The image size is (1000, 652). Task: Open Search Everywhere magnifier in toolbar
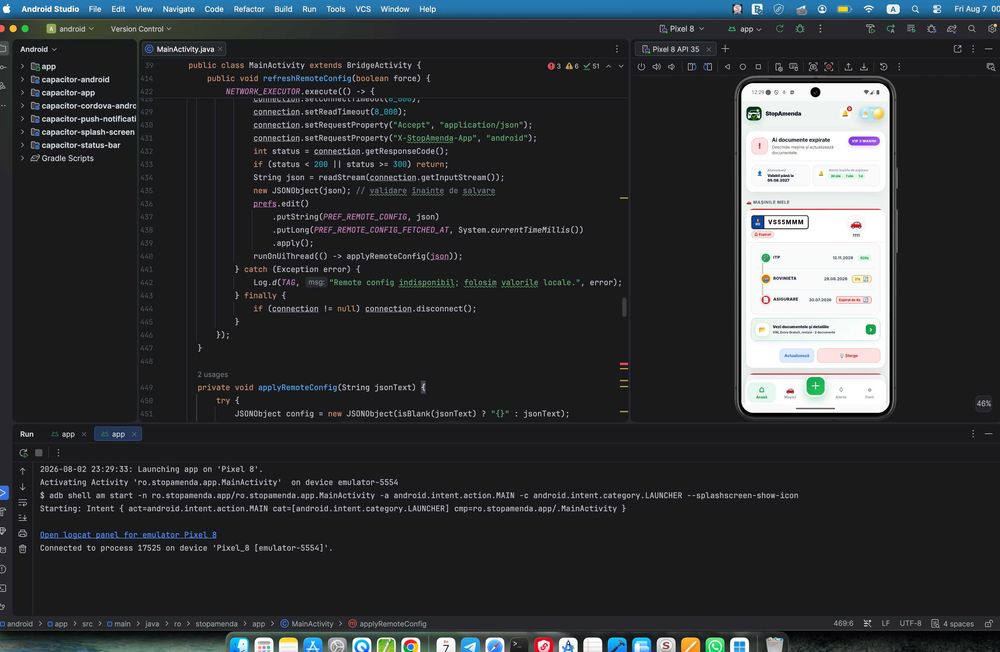971,29
